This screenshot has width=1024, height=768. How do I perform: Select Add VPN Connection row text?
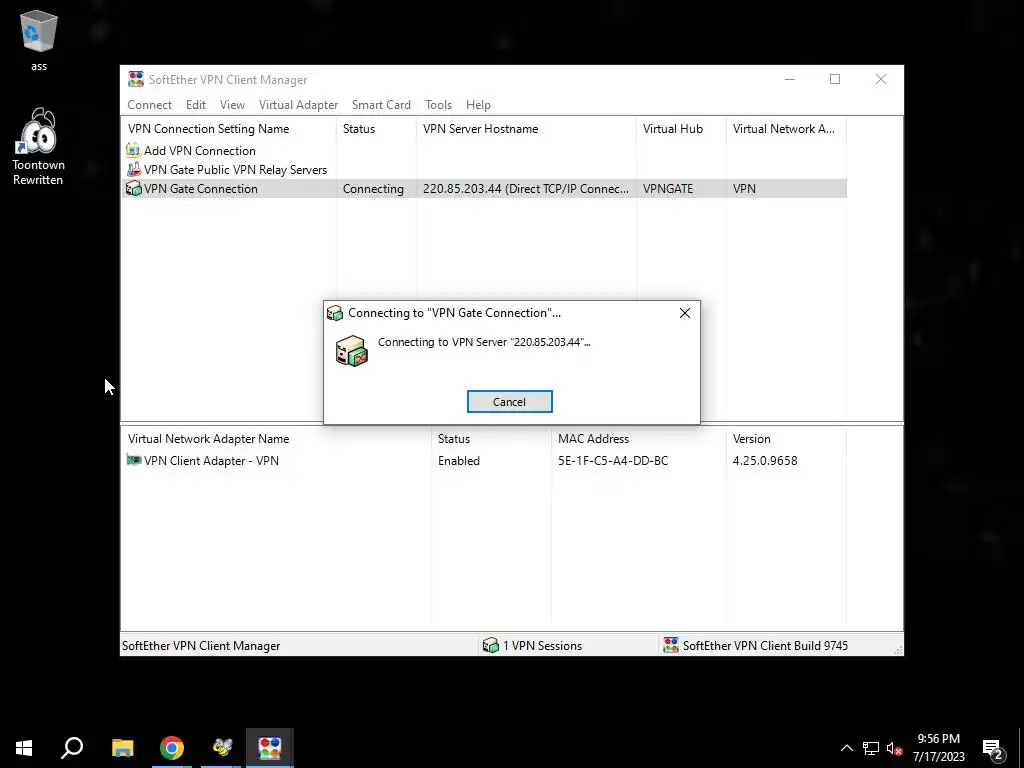coord(200,151)
